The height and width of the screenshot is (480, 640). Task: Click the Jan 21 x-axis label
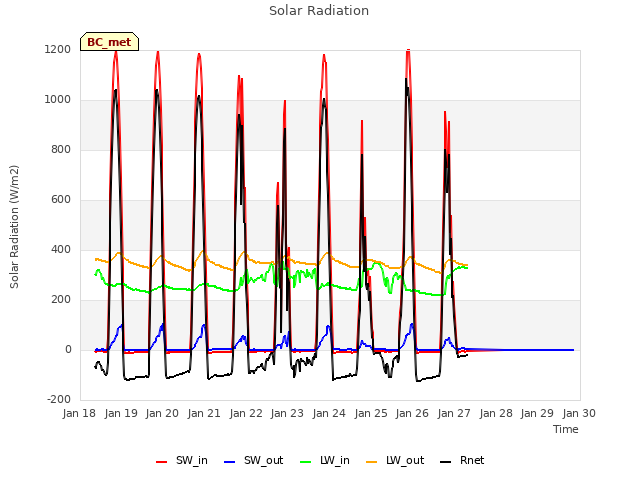click(x=204, y=413)
